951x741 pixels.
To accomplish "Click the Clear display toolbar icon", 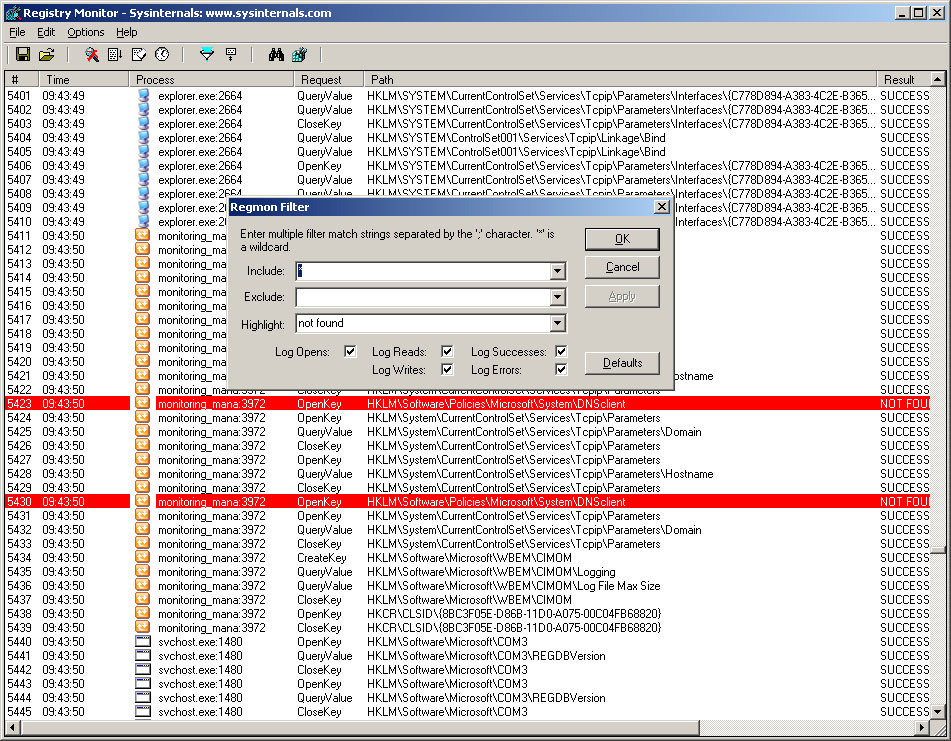I will (139, 55).
